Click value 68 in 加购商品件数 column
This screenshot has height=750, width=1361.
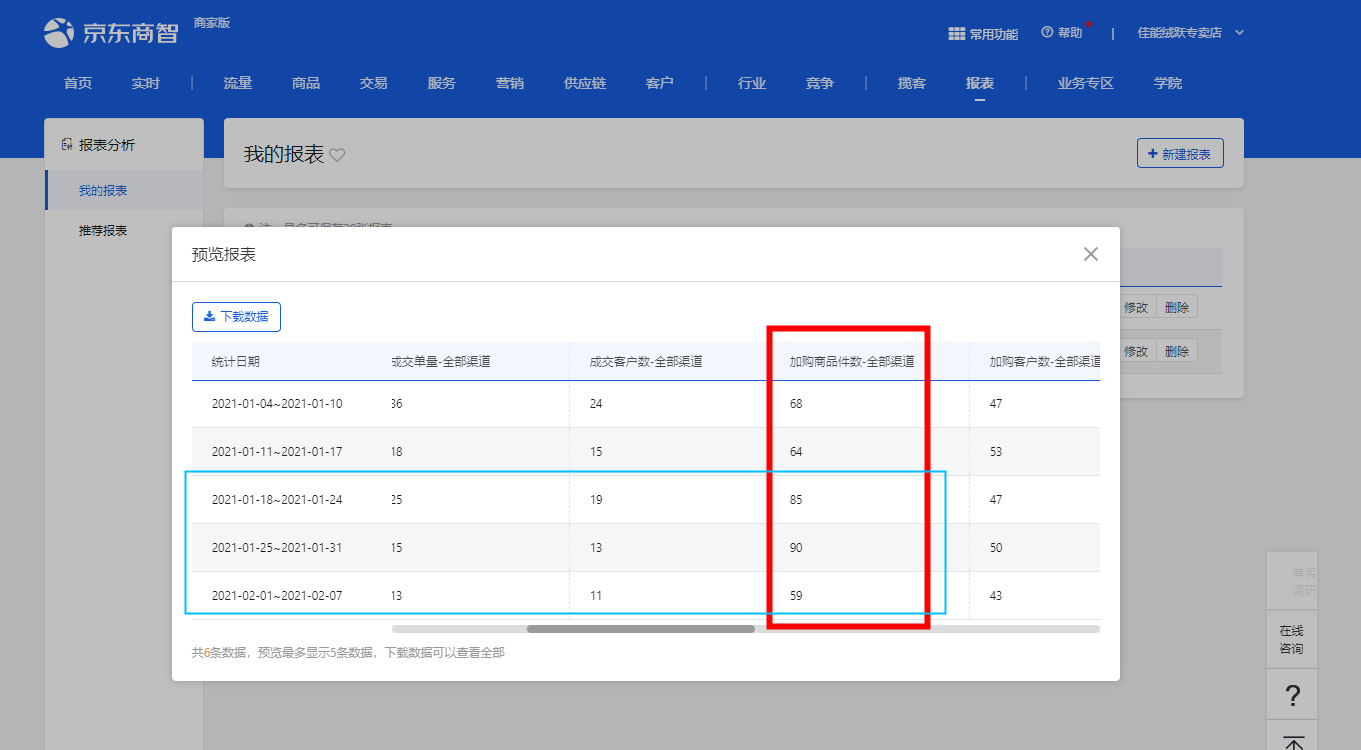coord(796,404)
